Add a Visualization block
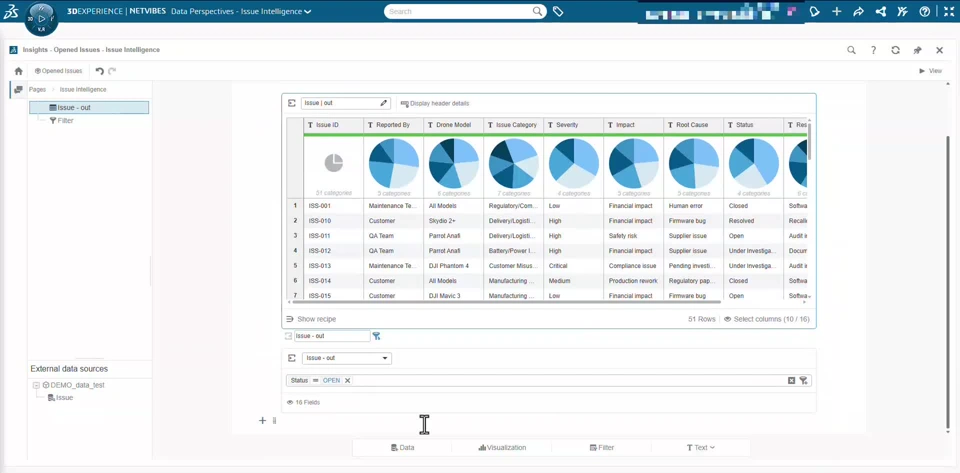 tap(502, 447)
